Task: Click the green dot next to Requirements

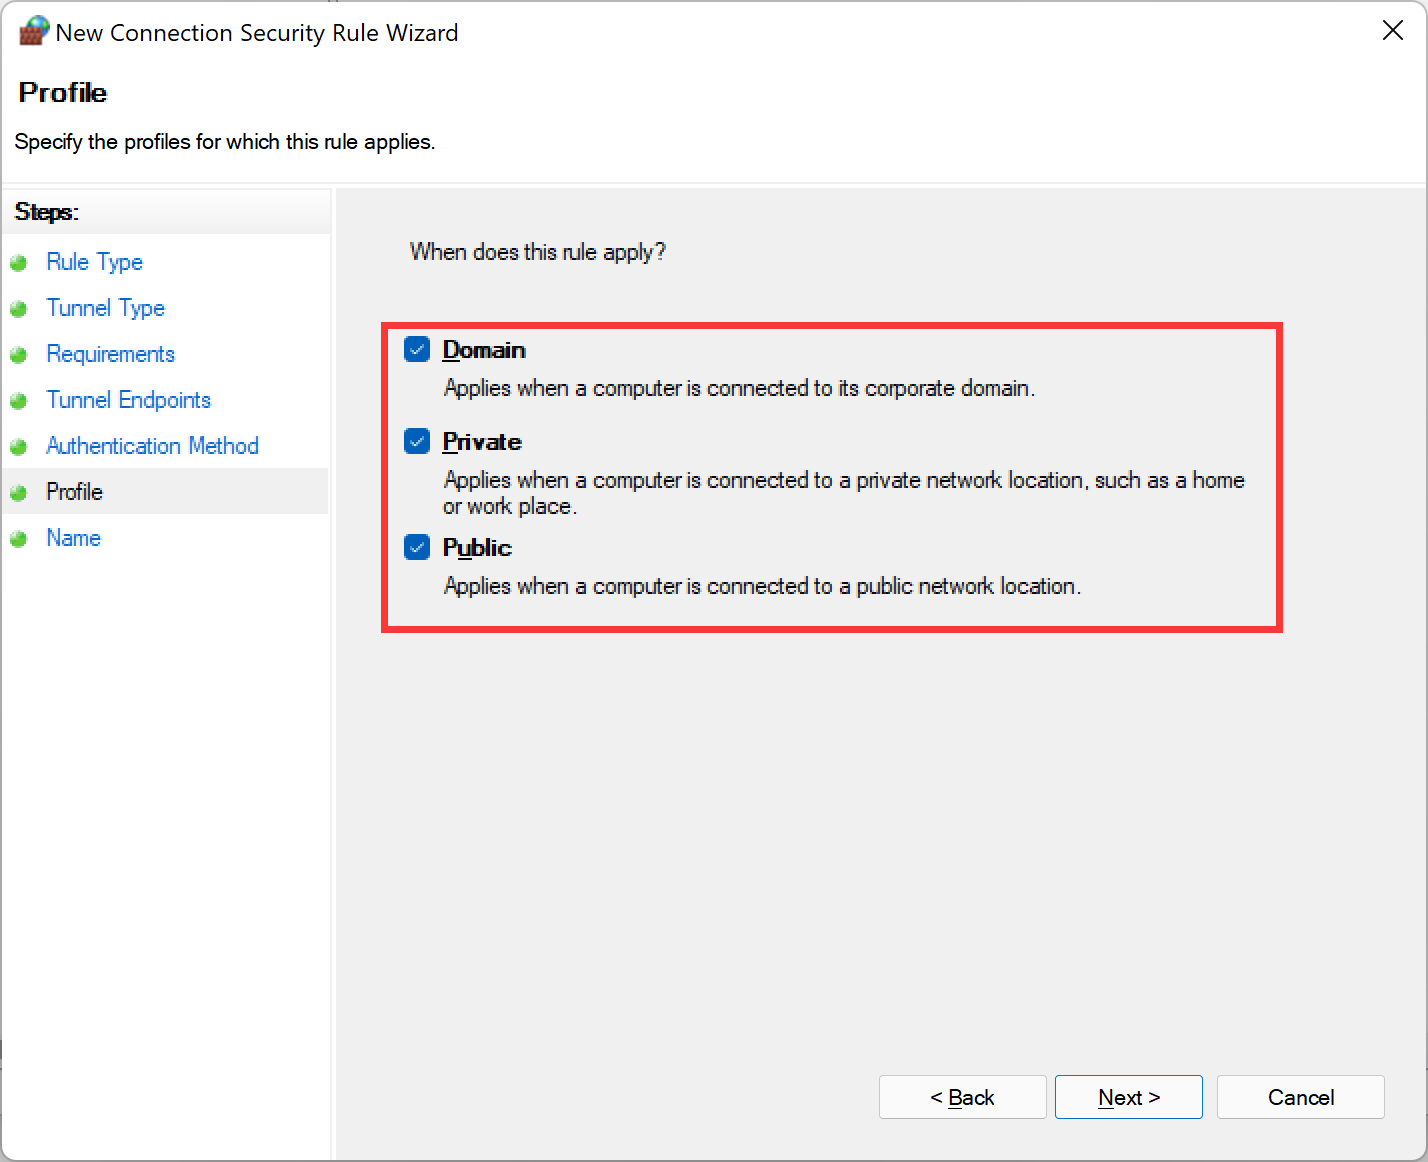Action: coord(18,355)
